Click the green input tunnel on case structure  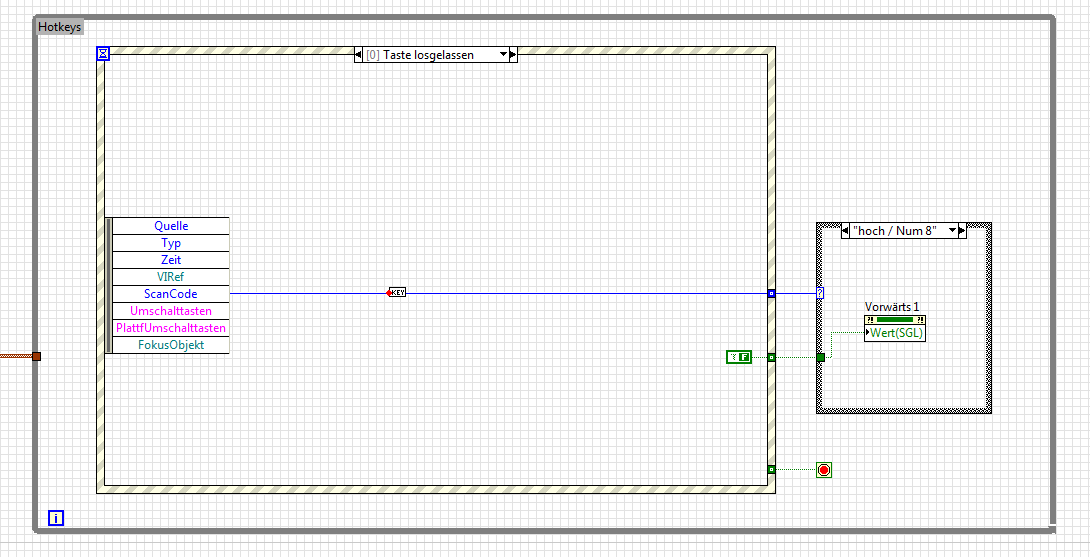(820, 357)
